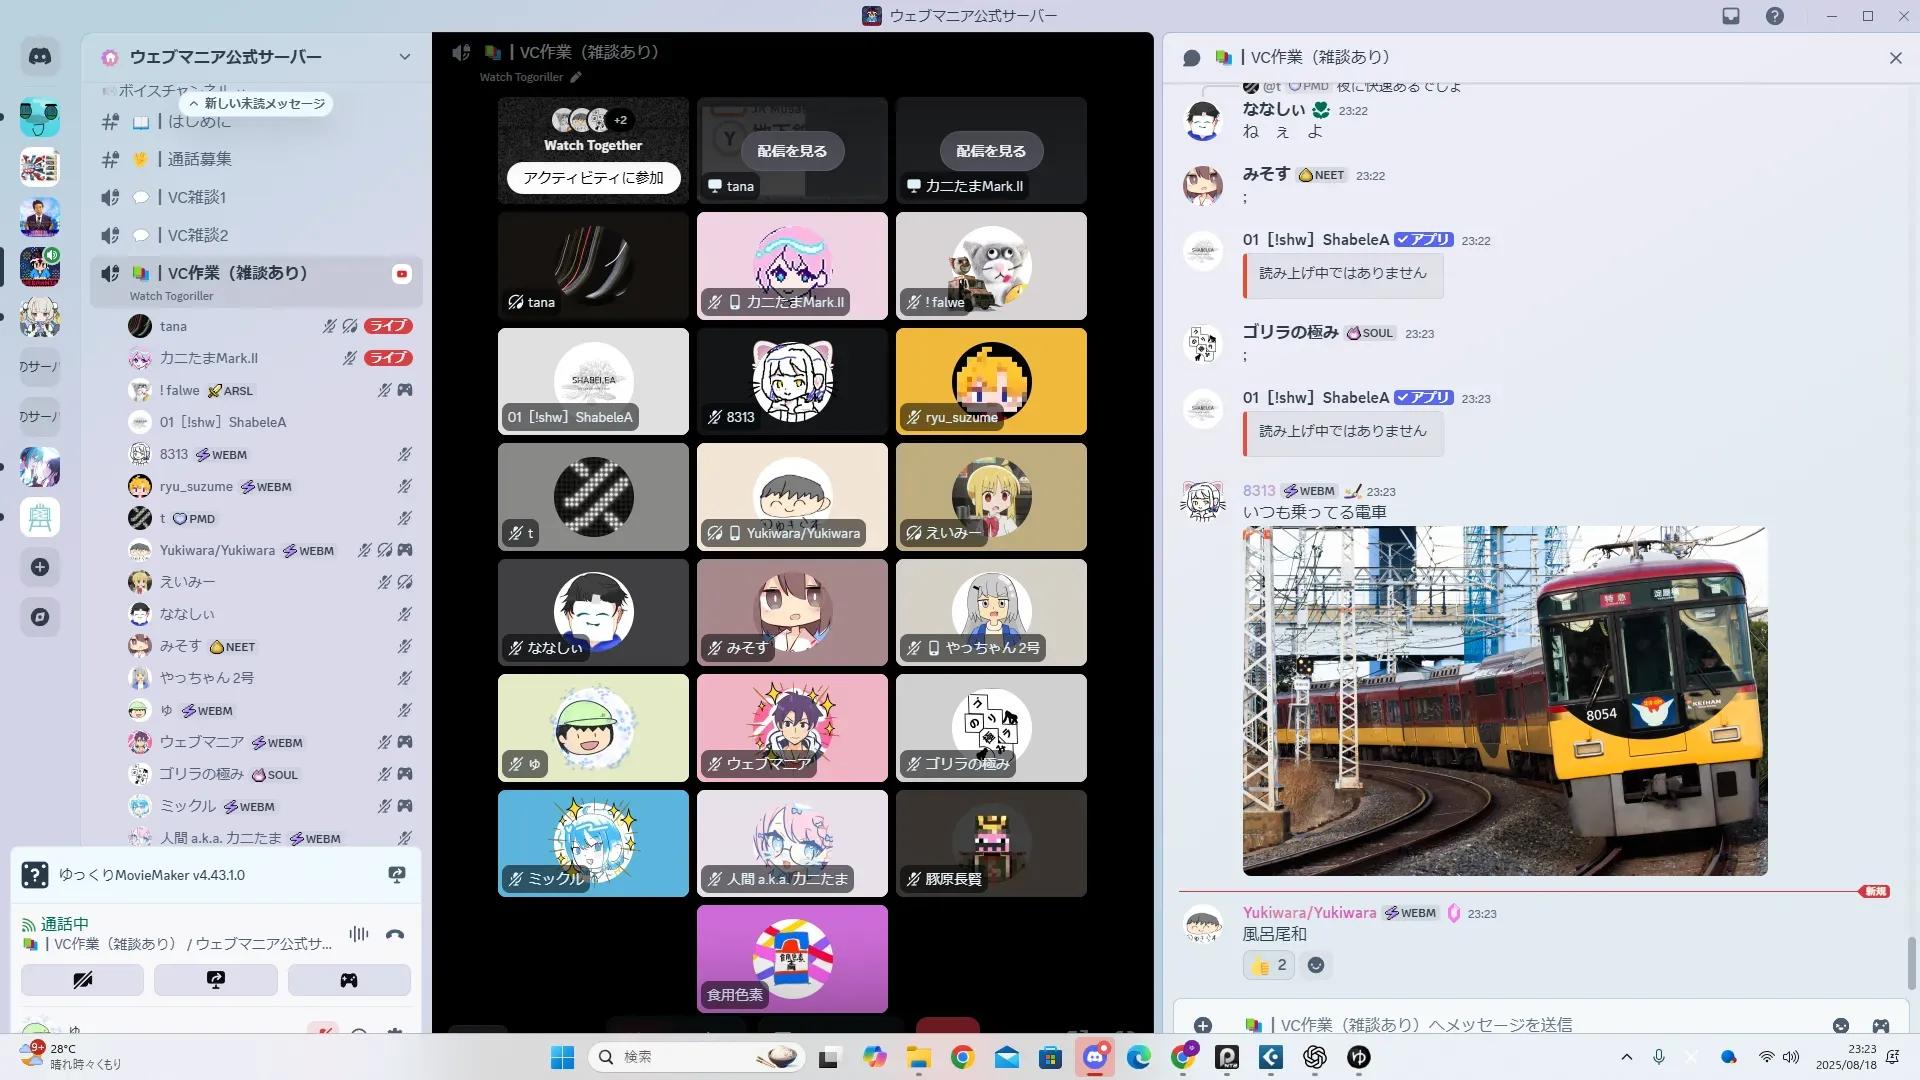
Task: Click アクティビティに参加 button
Action: [x=593, y=178]
